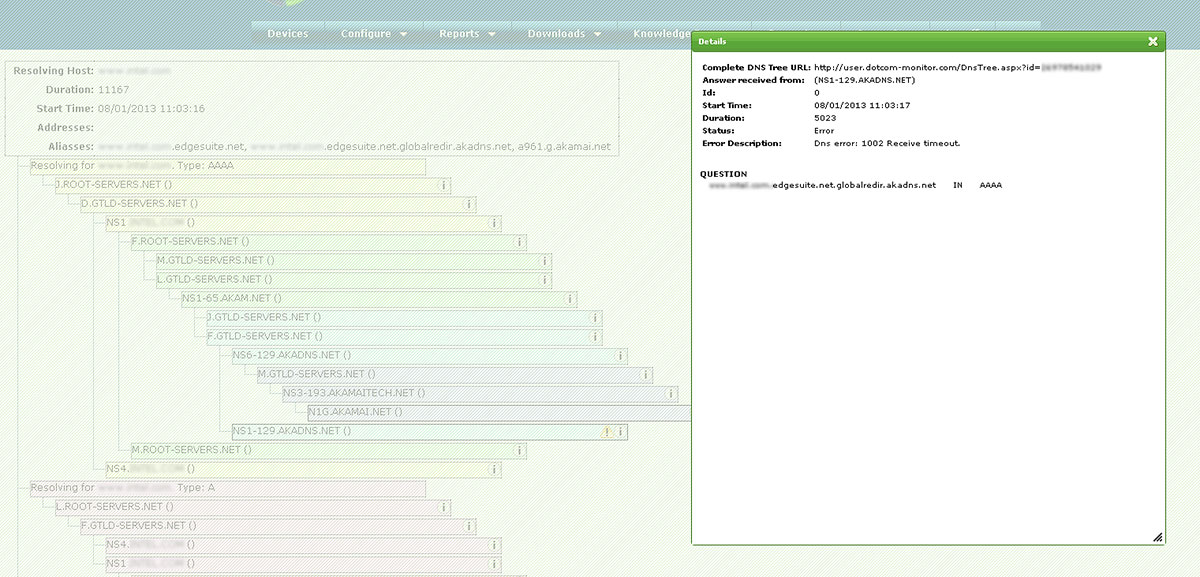
Task: Click the info icon for J.GTLD-SERVERS.NET
Action: click(596, 318)
